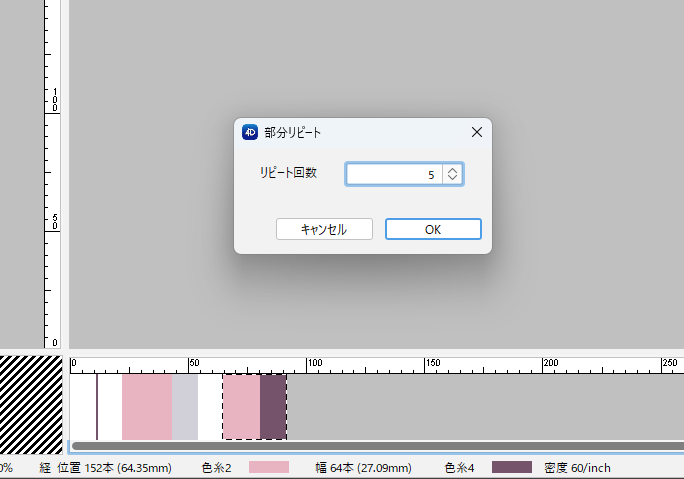Click the thin purple line stripe
The image size is (684, 479).
[97, 407]
